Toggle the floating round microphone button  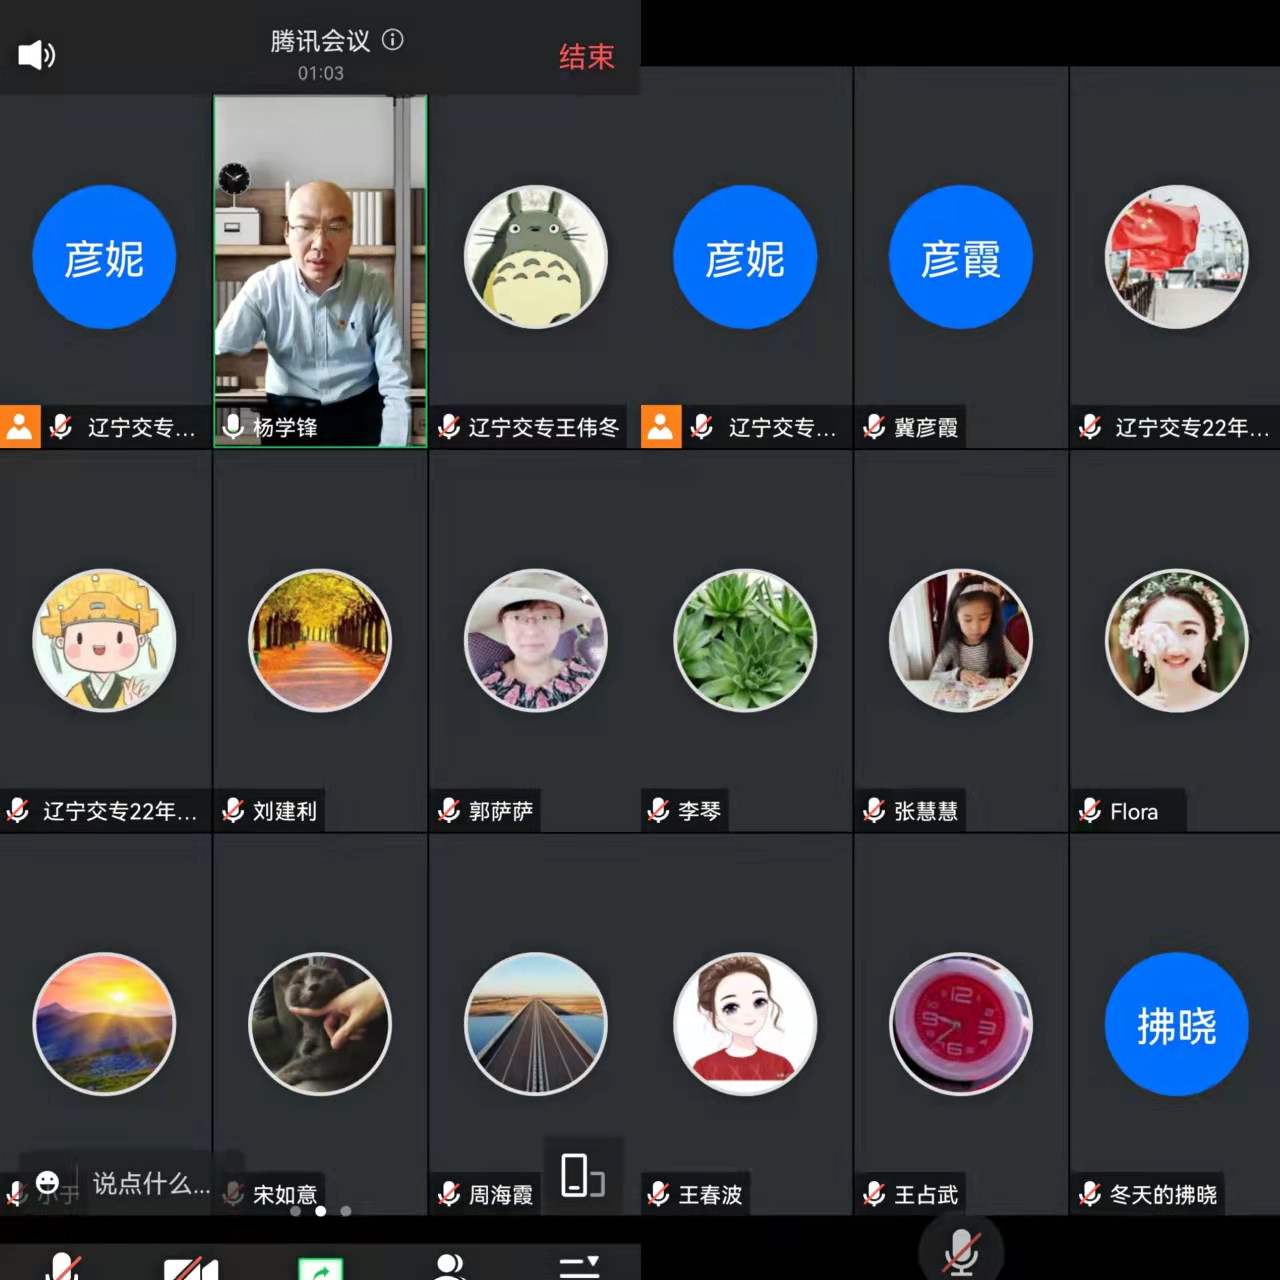[x=960, y=1250]
